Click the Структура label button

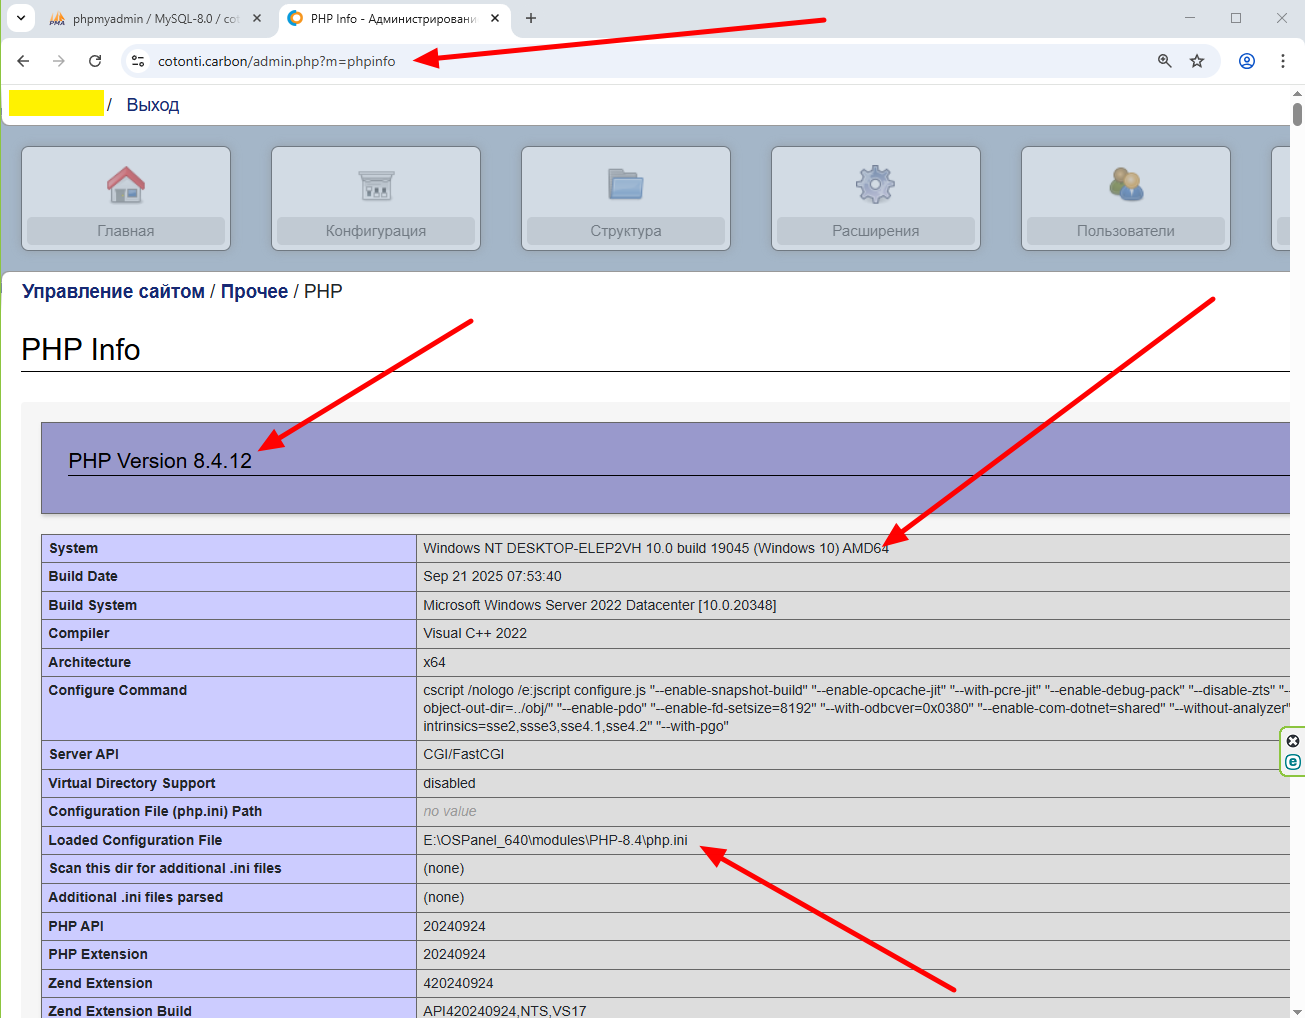tap(626, 231)
